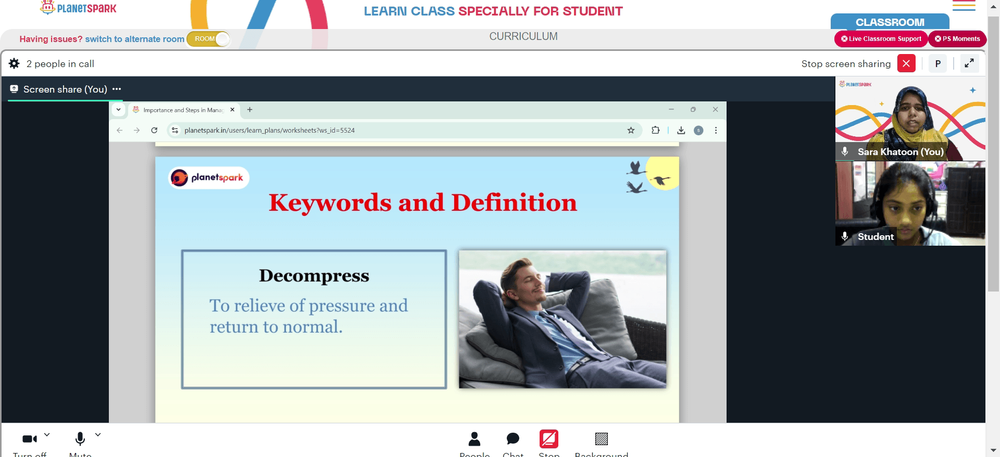Click microphone icon on Student tile

[845, 236]
